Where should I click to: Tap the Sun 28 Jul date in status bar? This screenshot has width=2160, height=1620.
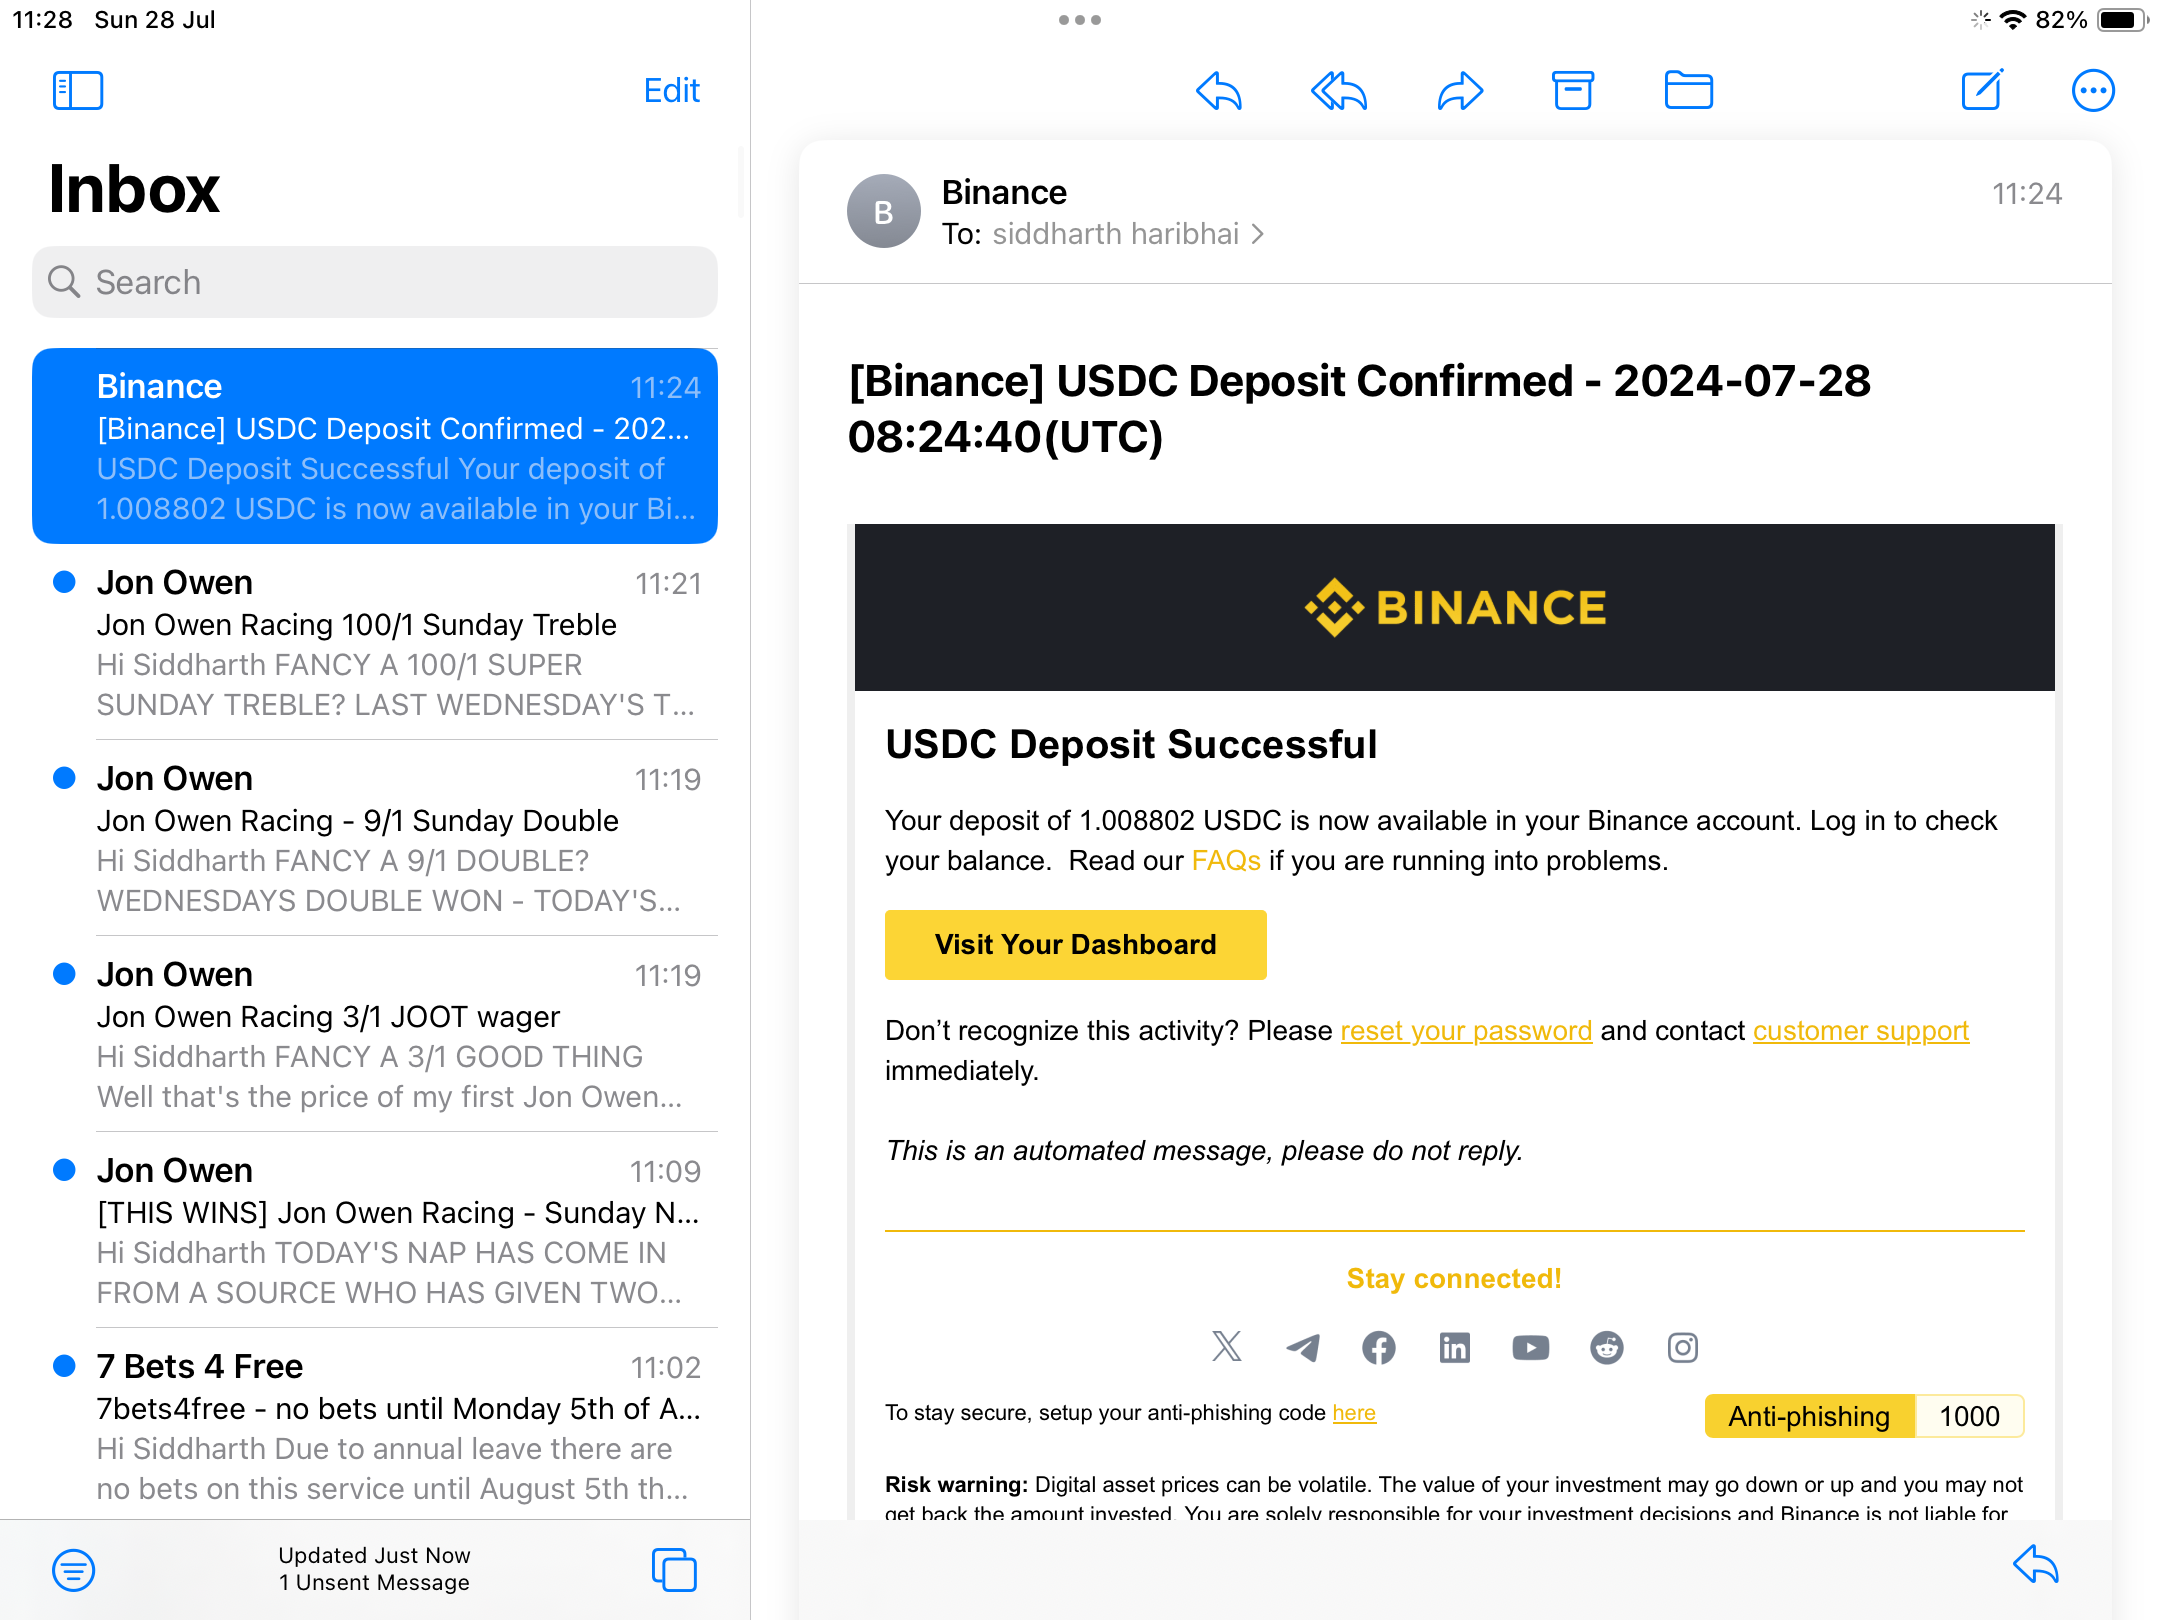tap(155, 20)
